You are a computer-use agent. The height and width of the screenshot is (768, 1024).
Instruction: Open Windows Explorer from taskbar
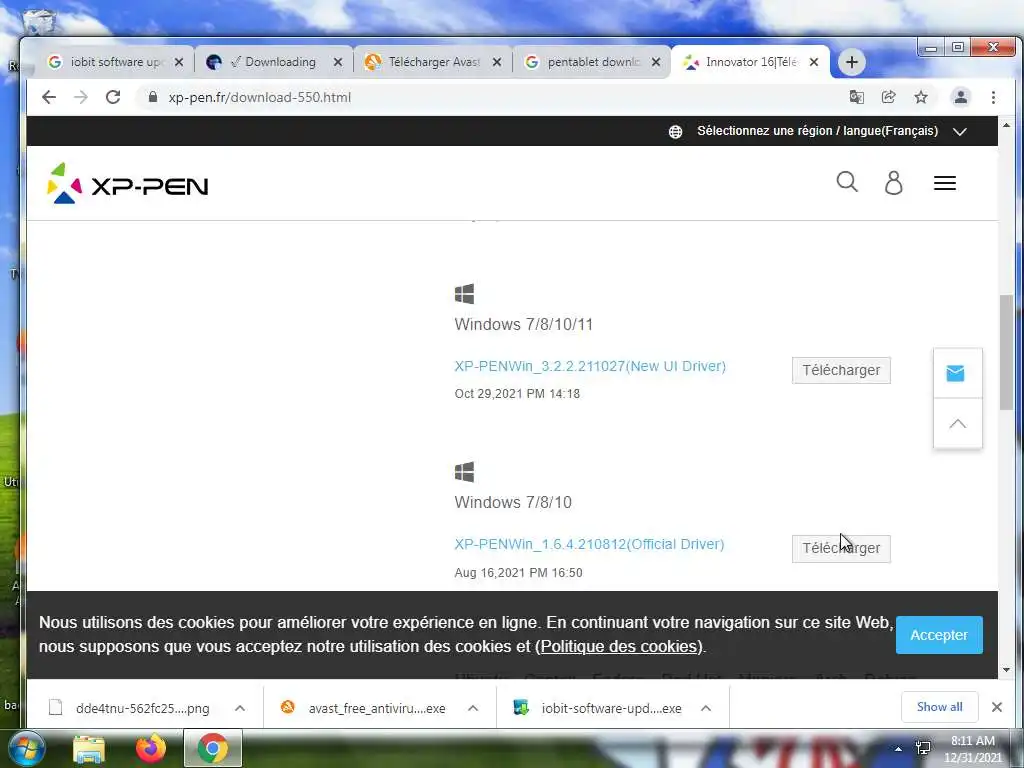89,749
